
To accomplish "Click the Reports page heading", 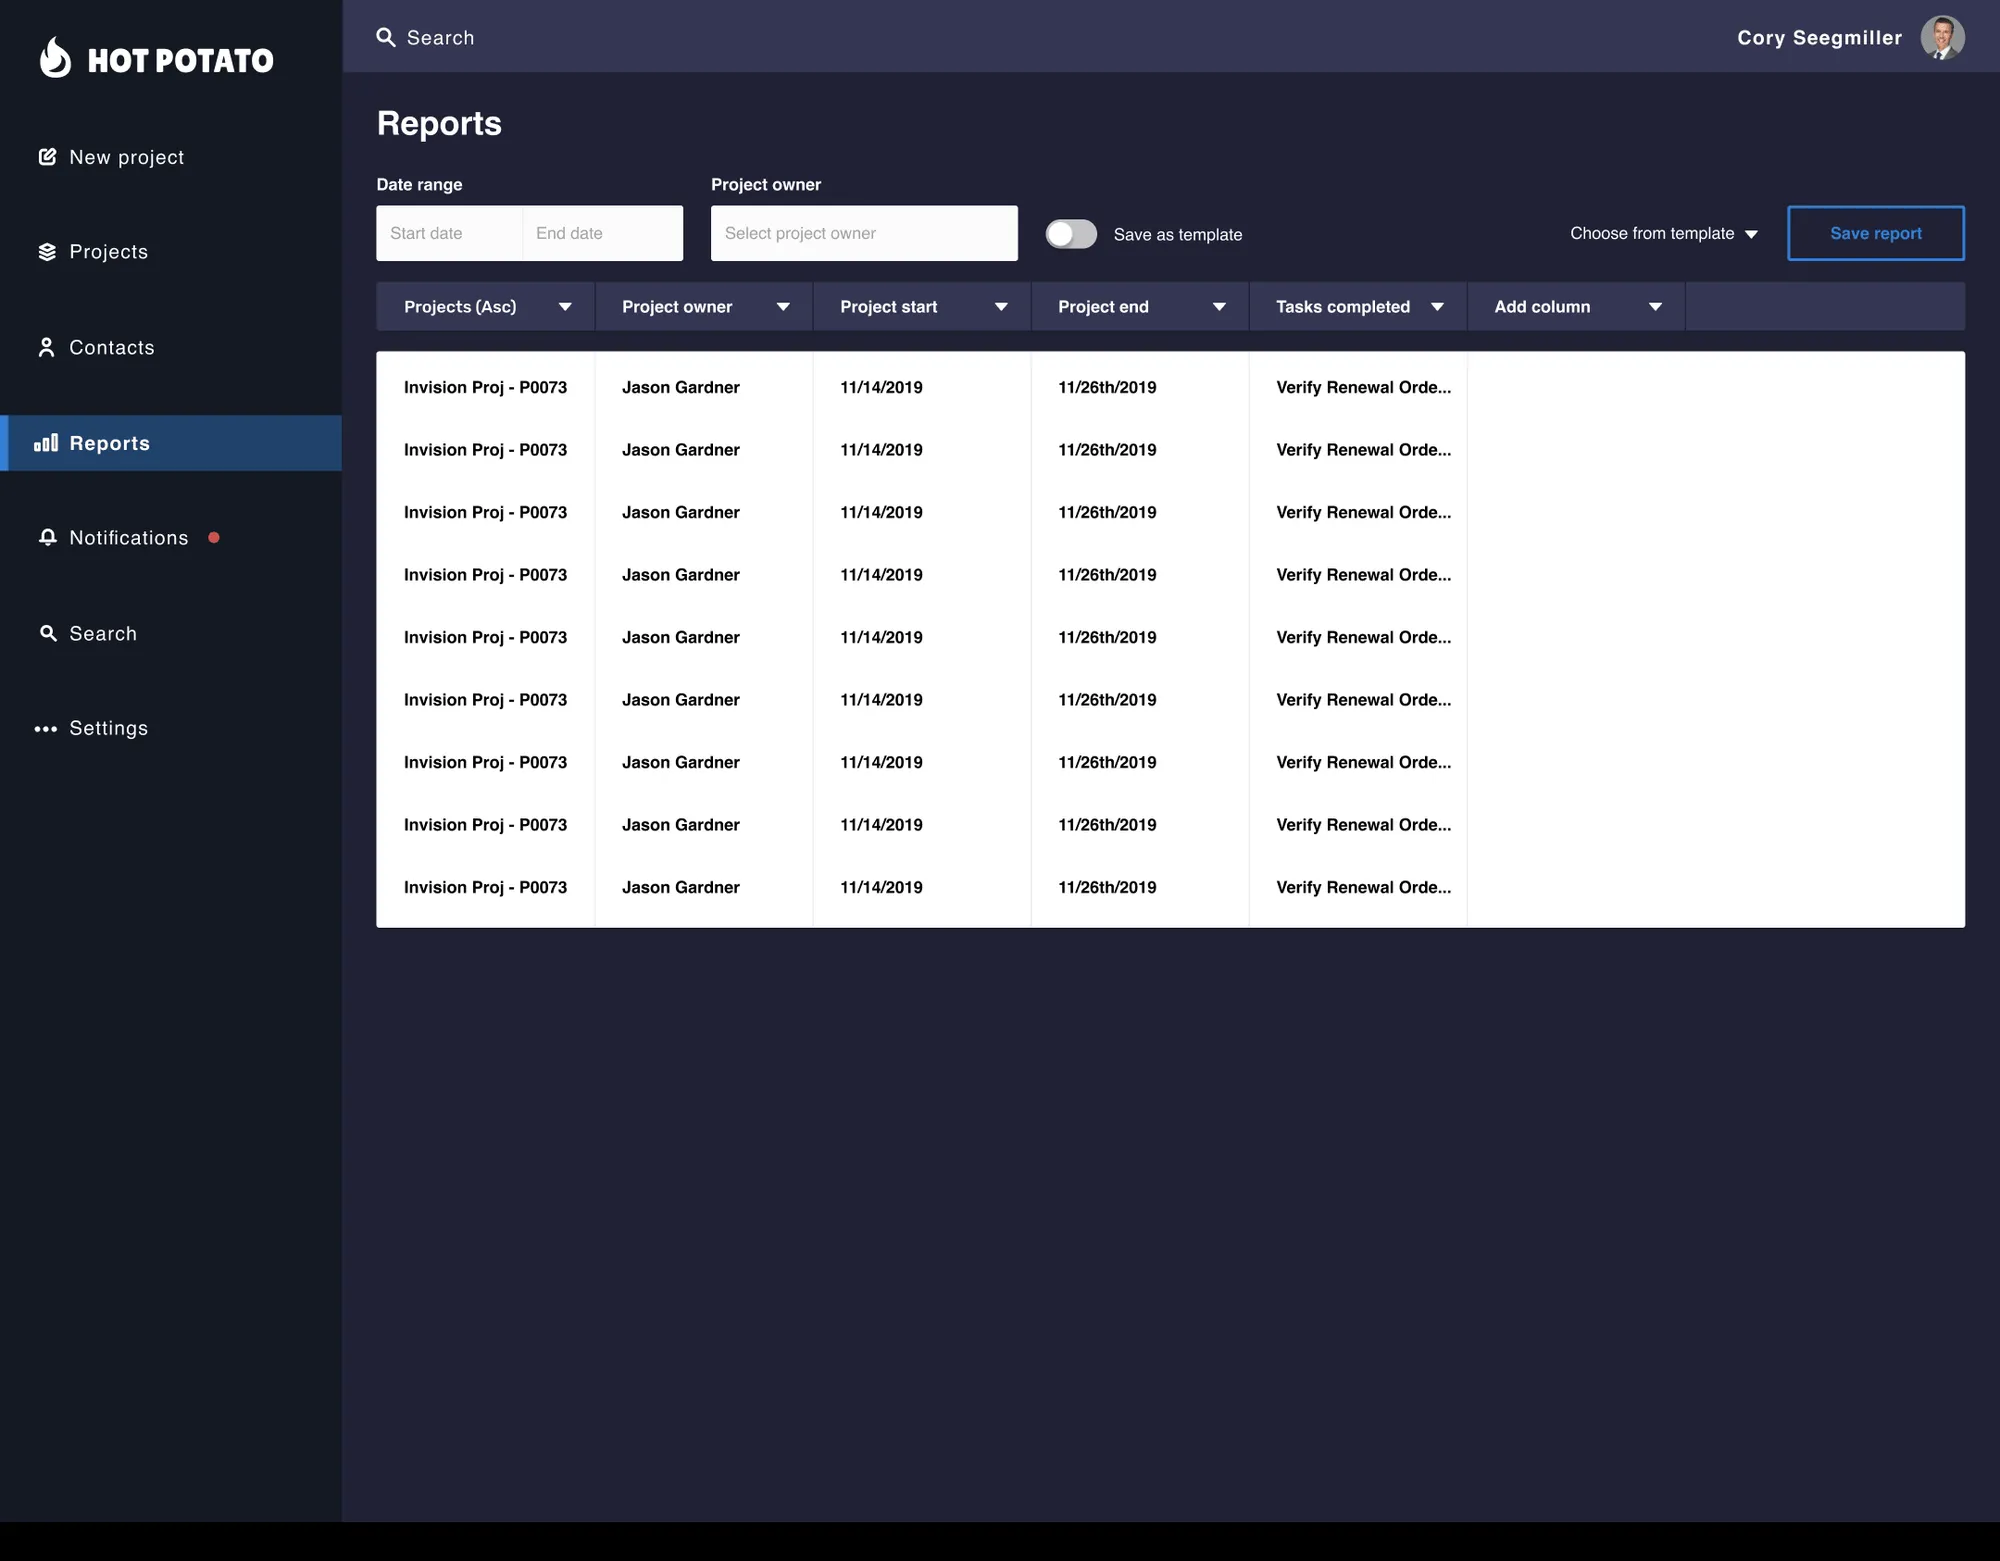I will pyautogui.click(x=439, y=123).
